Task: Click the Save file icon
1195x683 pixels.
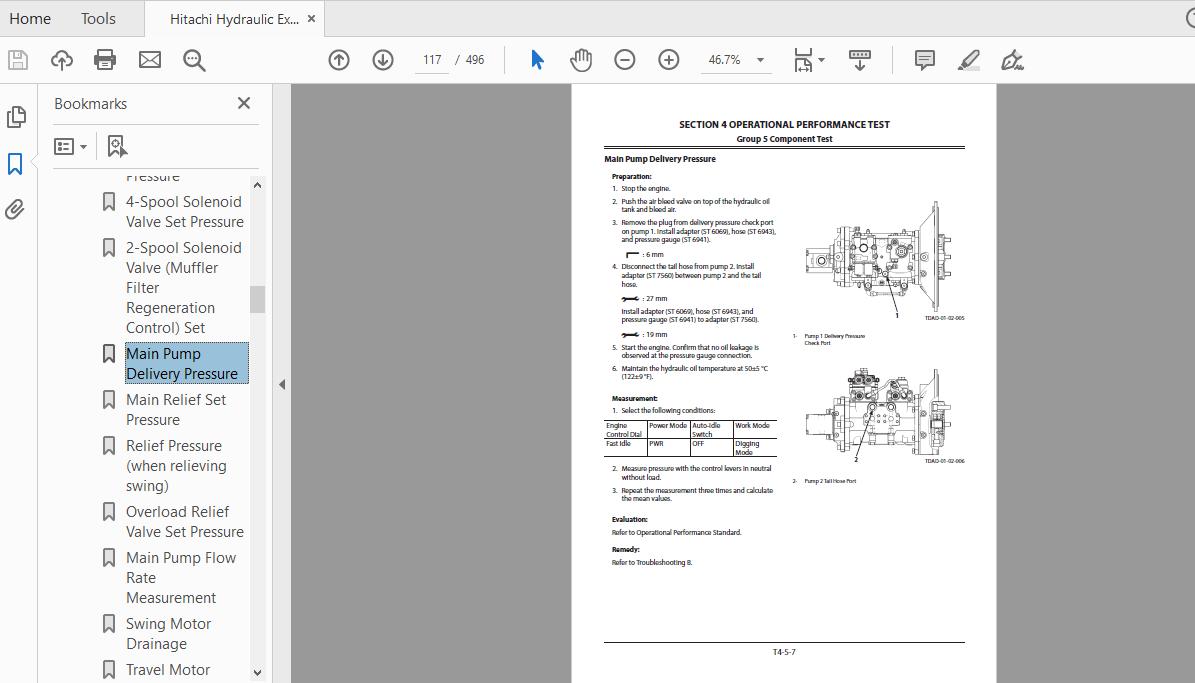Action: coord(18,59)
